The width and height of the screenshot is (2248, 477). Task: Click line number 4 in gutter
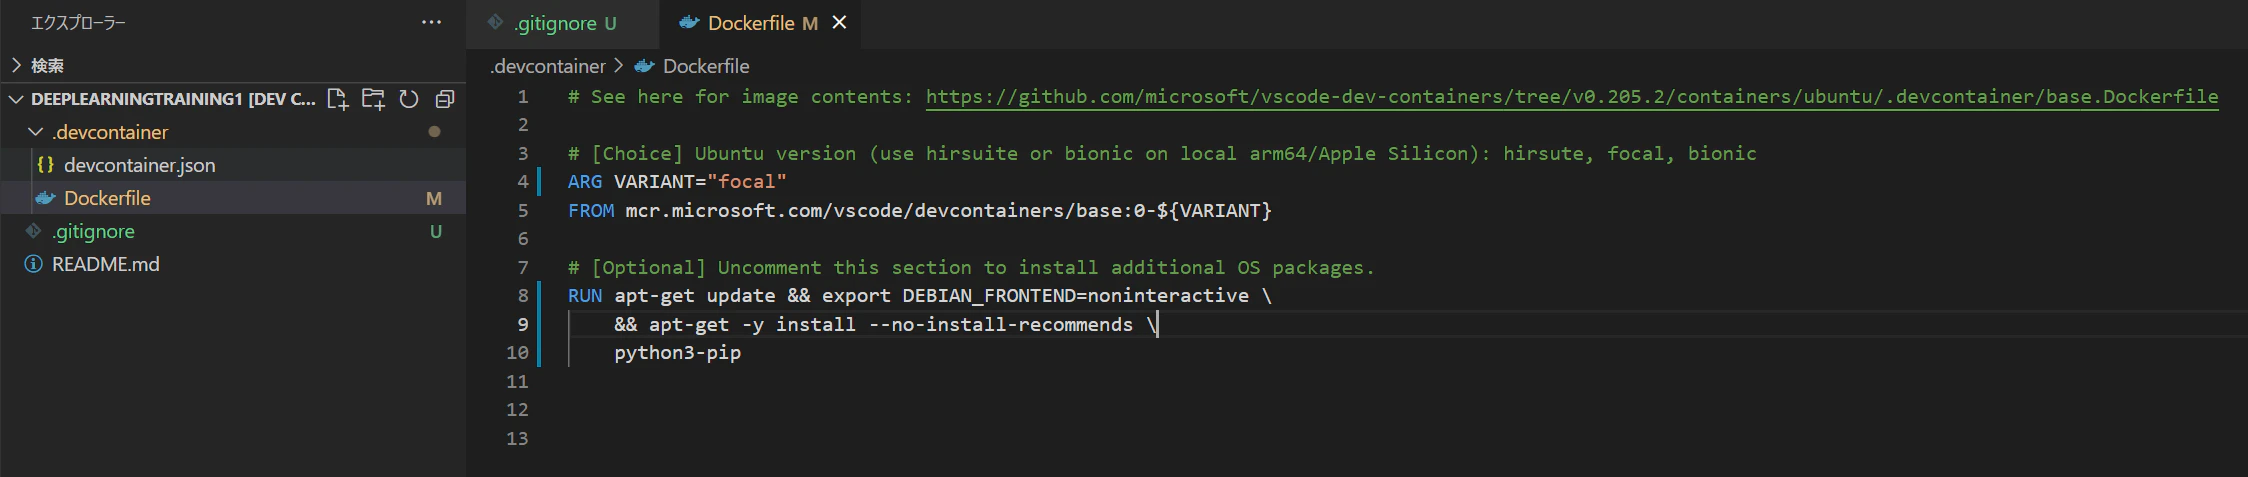(523, 182)
